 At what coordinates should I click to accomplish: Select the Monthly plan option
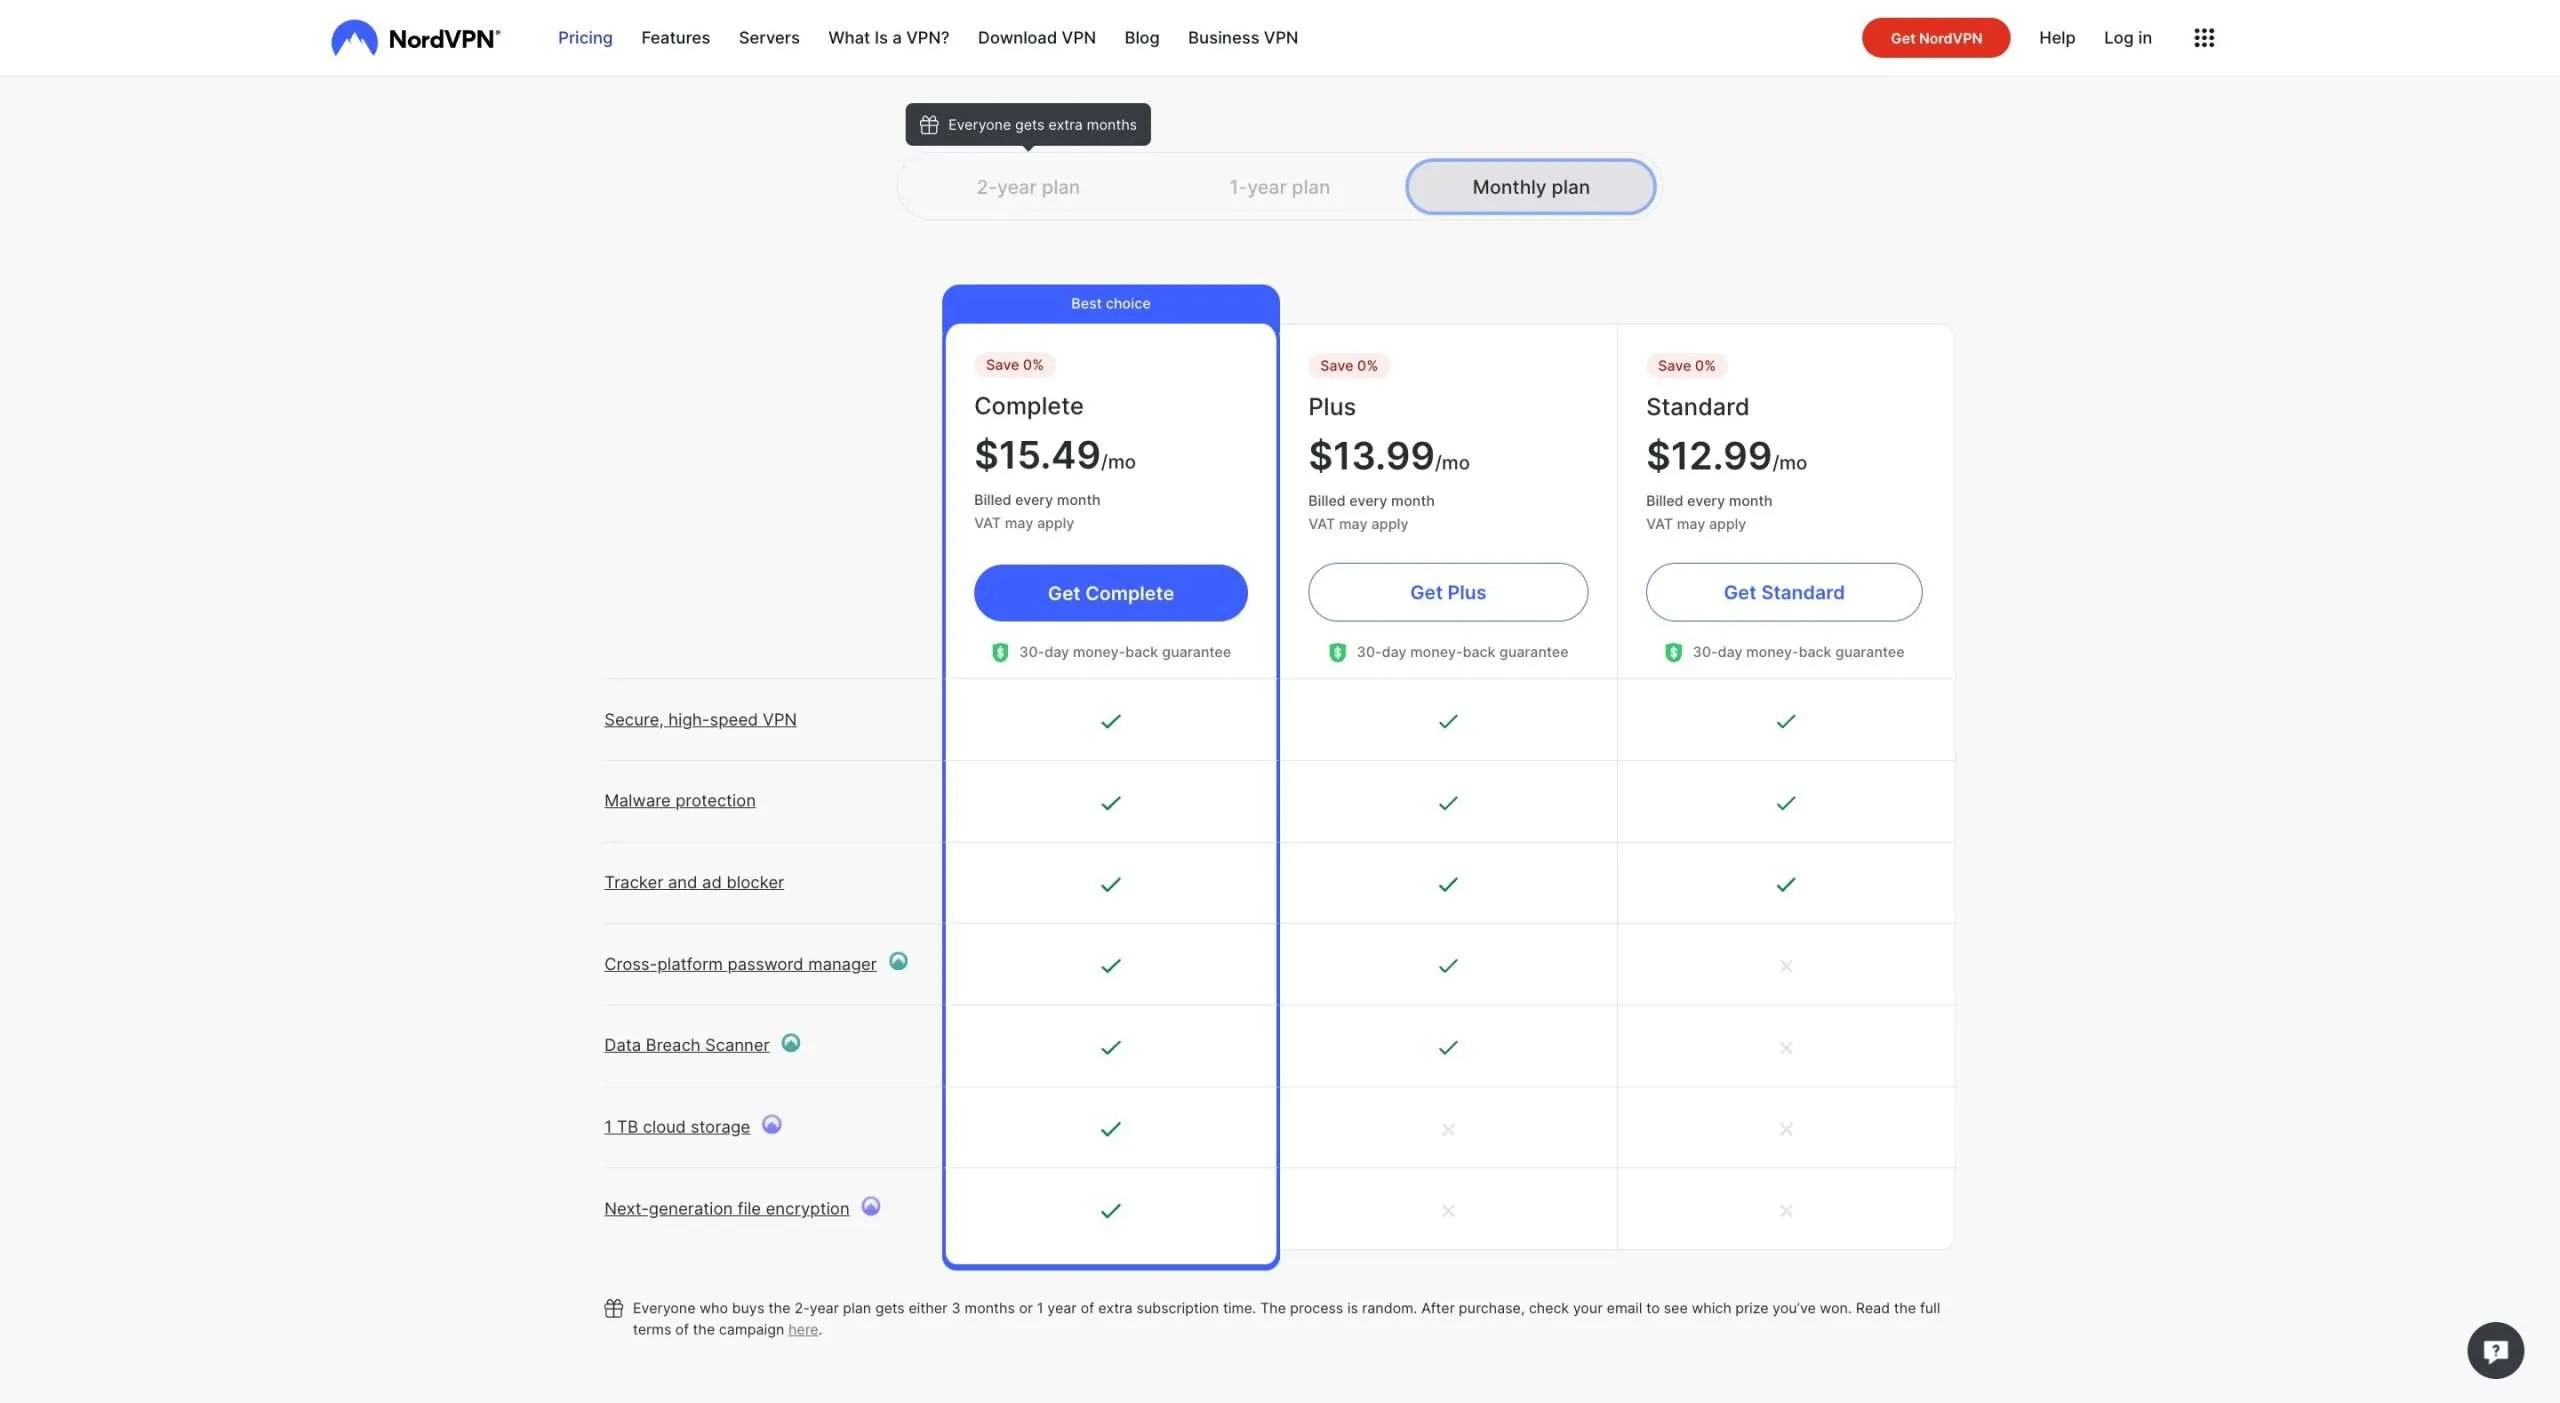pos(1531,187)
